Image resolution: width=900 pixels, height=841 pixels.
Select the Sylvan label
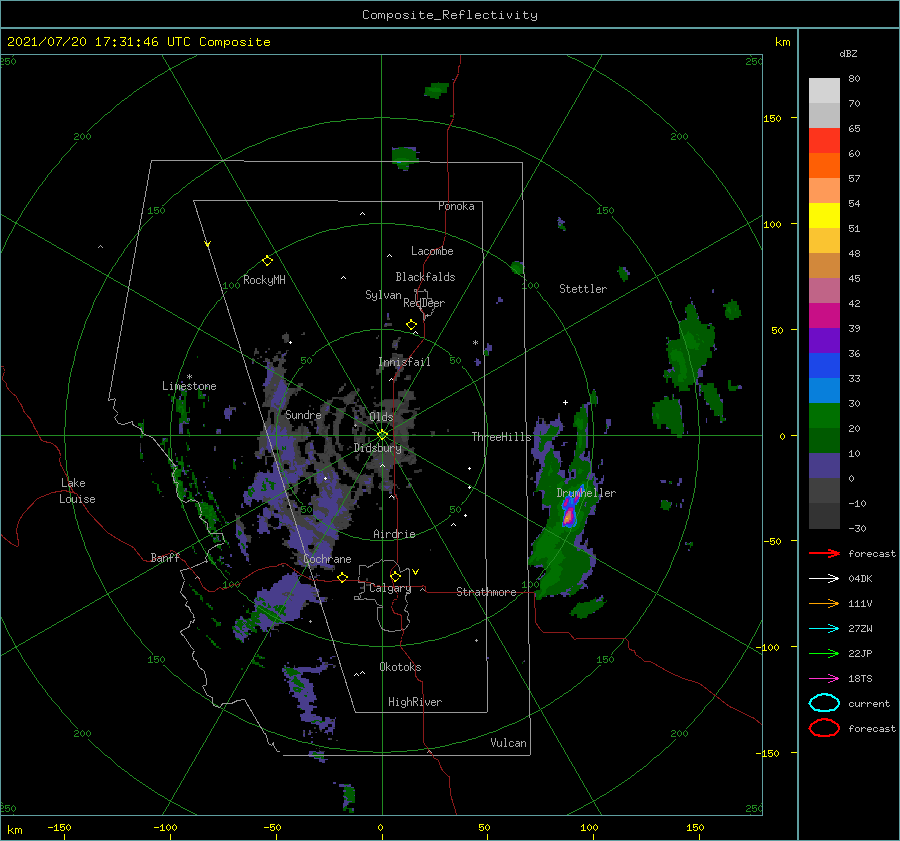click(383, 295)
